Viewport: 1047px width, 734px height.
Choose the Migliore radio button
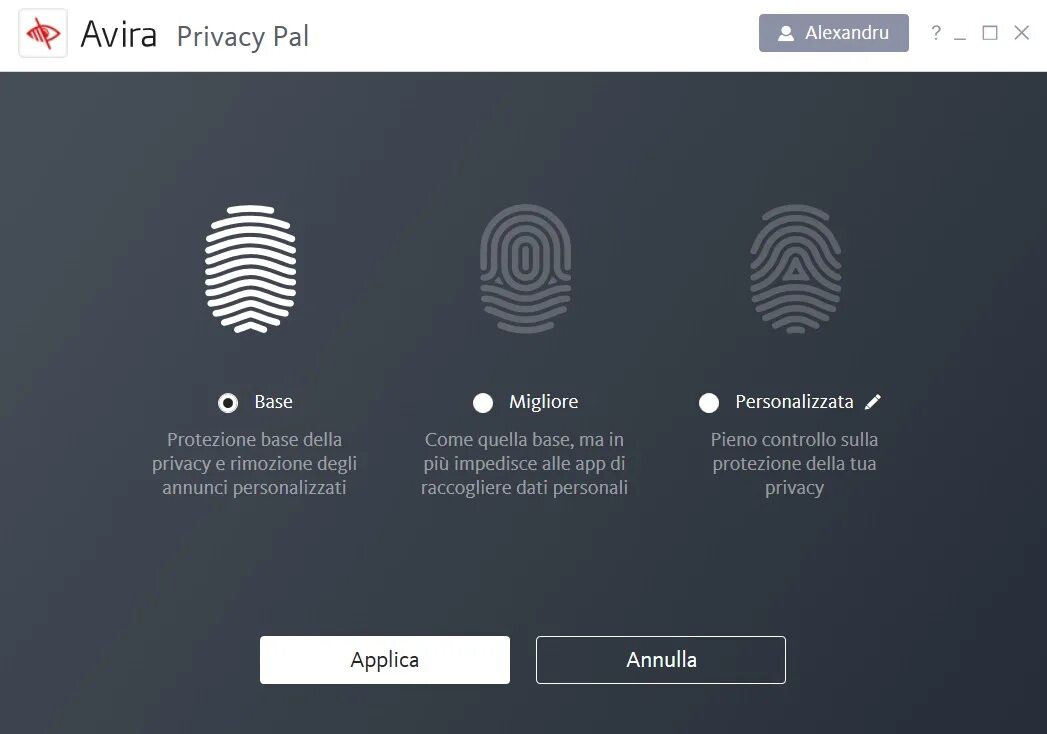483,403
